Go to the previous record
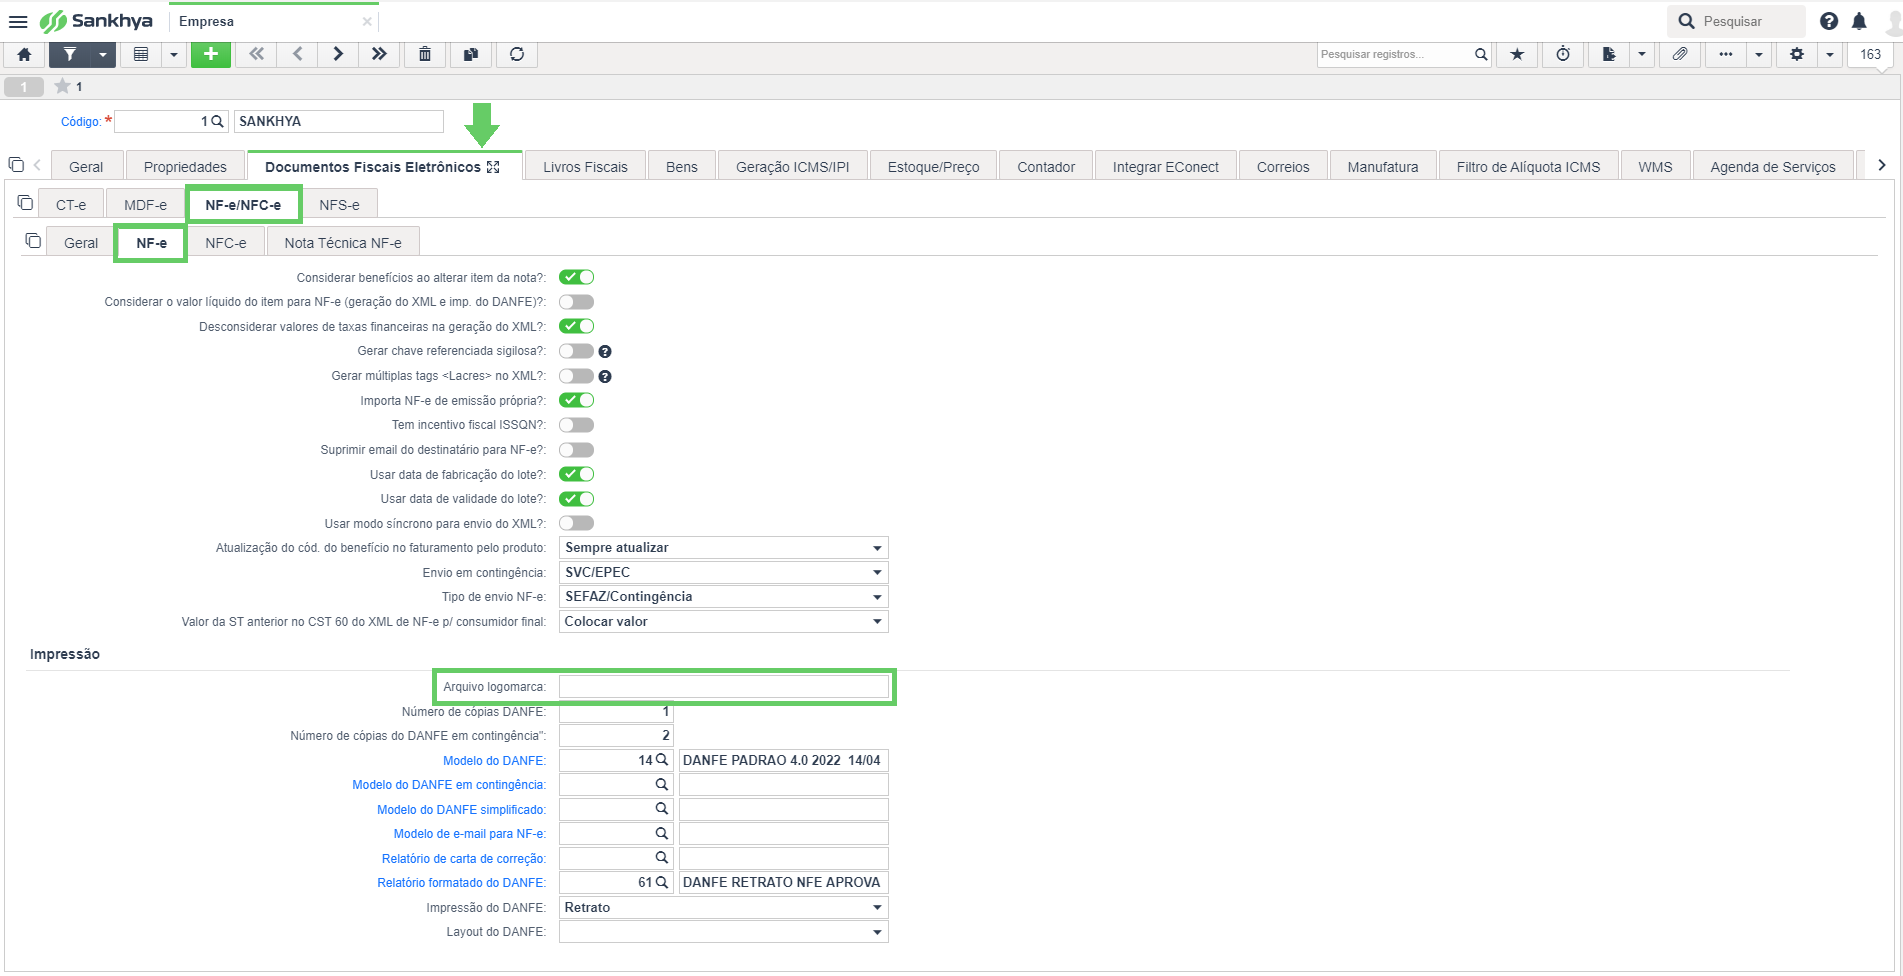This screenshot has height=976, width=1903. coord(298,54)
